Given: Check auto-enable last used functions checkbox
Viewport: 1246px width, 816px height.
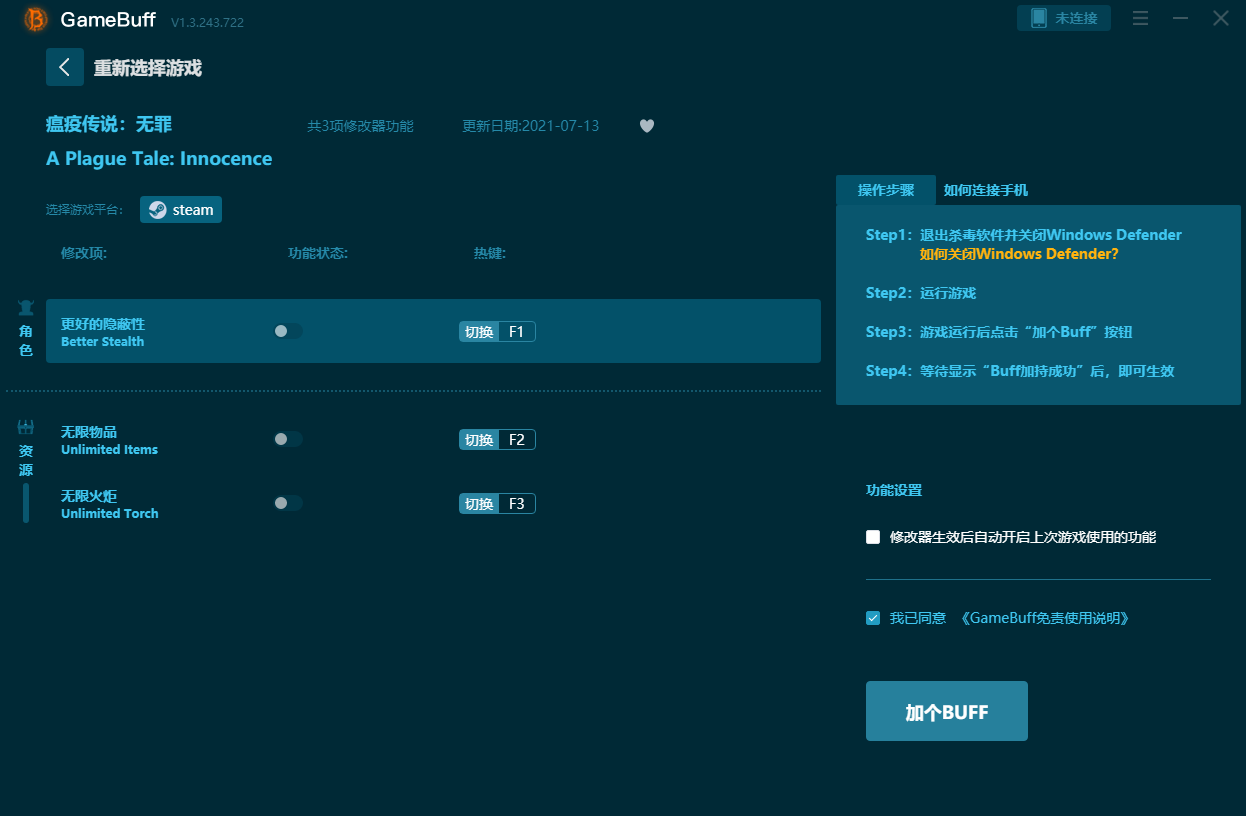Looking at the screenshot, I should [x=873, y=537].
